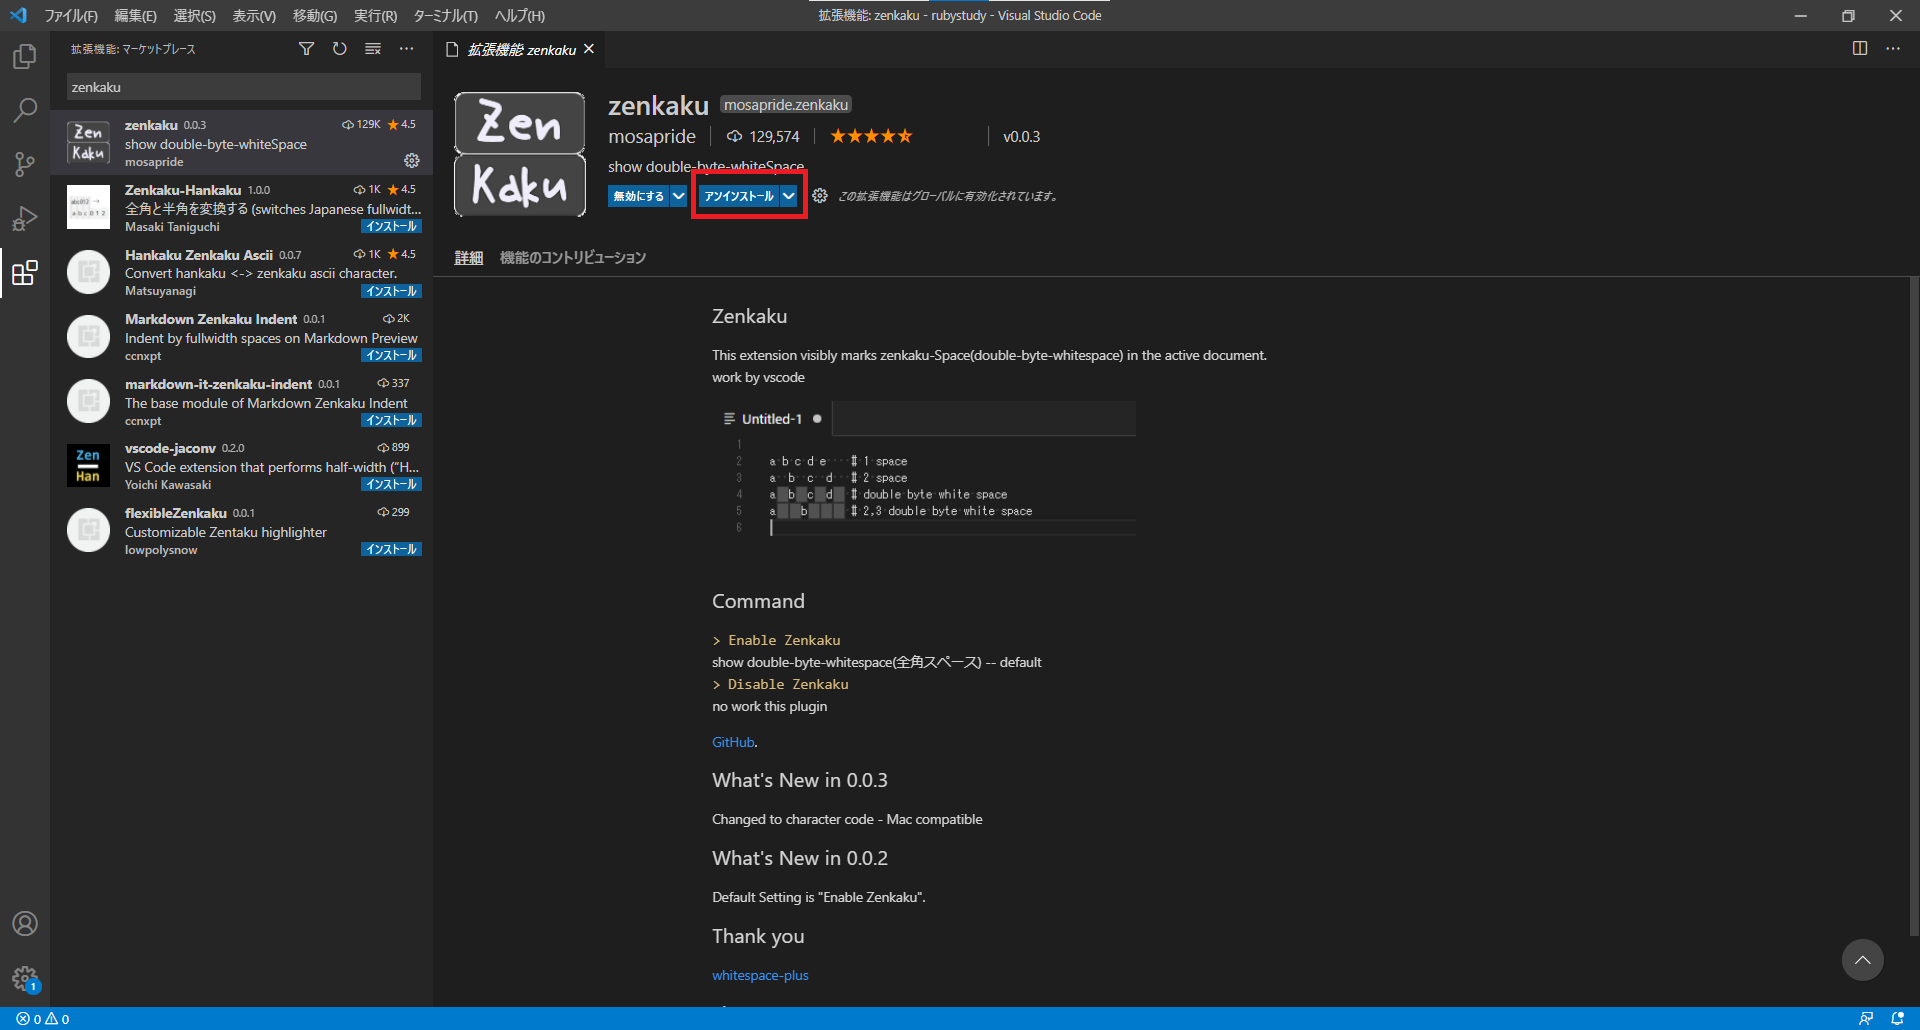Viewport: 1920px width, 1030px height.
Task: Click editor vertical scrollbar
Action: coord(1914,606)
